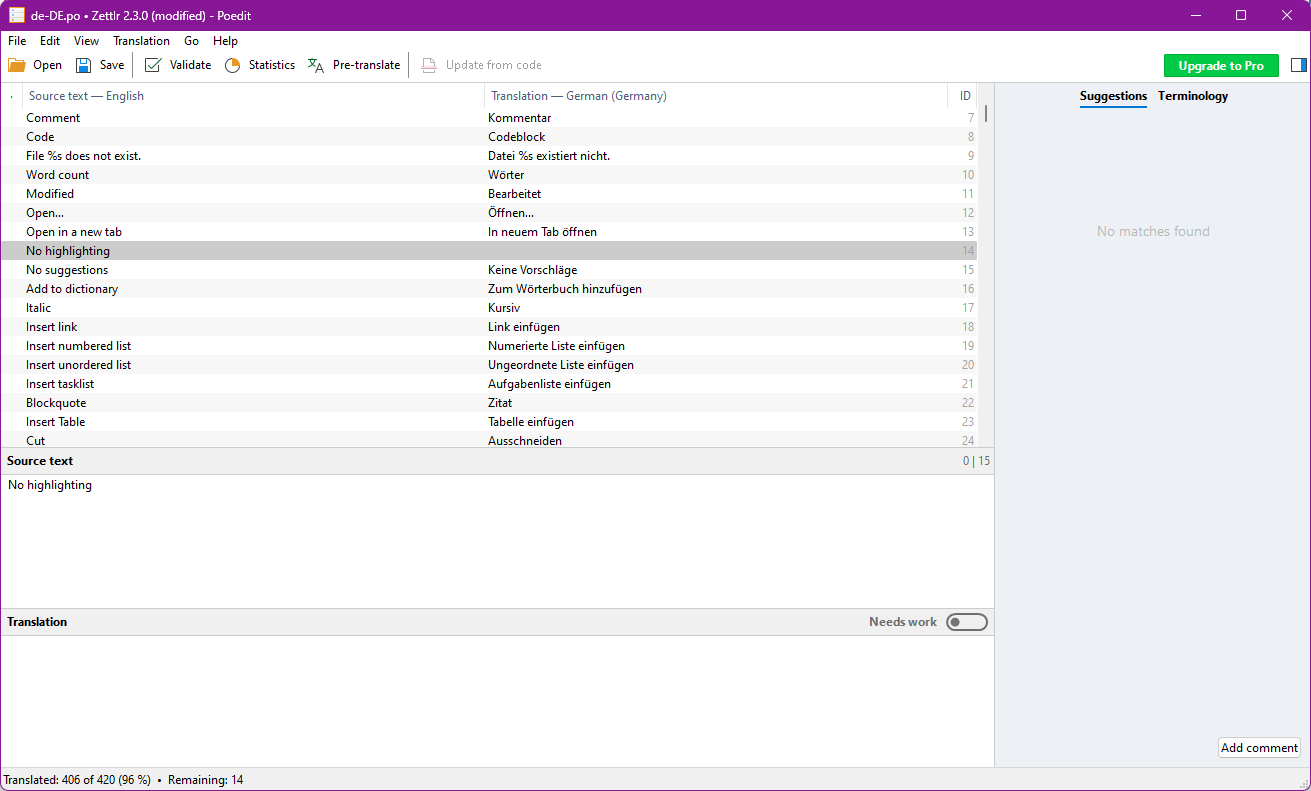Select the 'Italic' row
Image resolution: width=1311 pixels, height=791 pixels.
coord(489,308)
